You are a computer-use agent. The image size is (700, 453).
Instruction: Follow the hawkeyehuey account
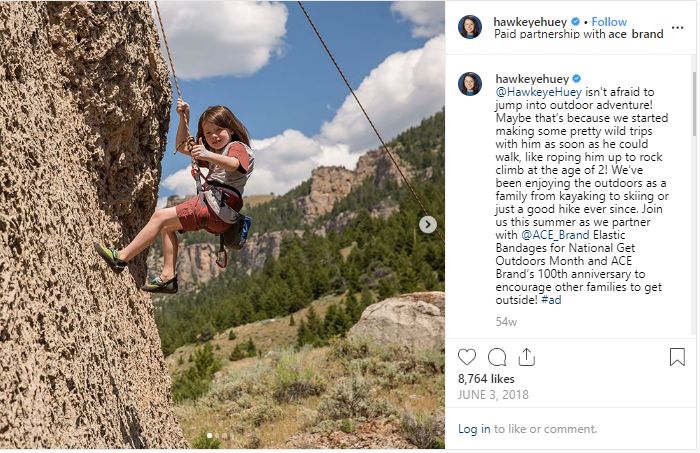609,21
